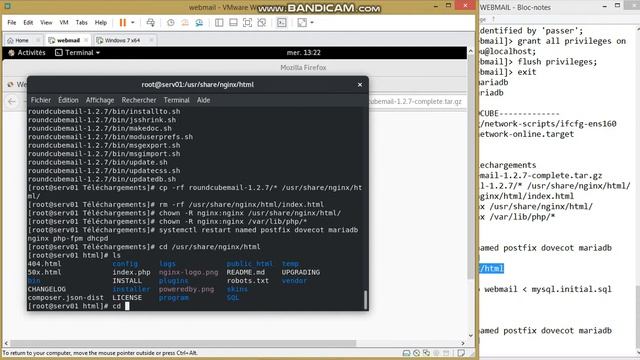Close the Home tab
640x360 pixels.
[38, 40]
